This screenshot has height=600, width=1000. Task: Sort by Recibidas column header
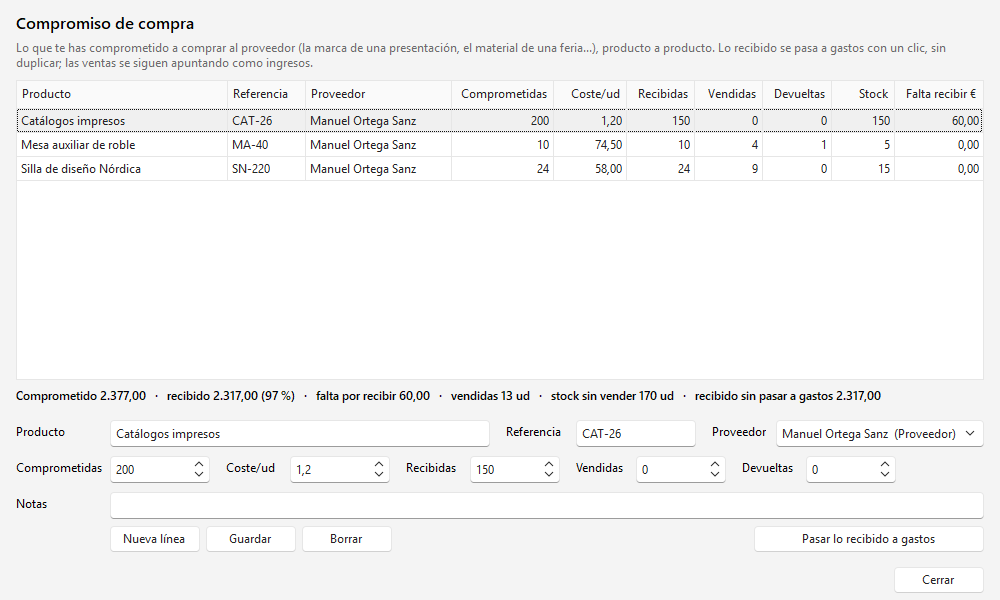(x=661, y=94)
